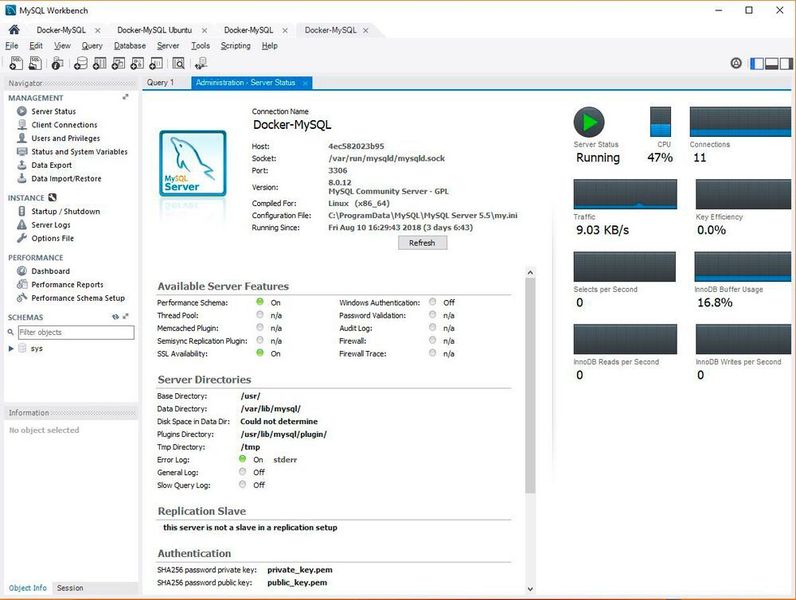
Task: Switch to the Query 1 tab
Action: pos(160,83)
